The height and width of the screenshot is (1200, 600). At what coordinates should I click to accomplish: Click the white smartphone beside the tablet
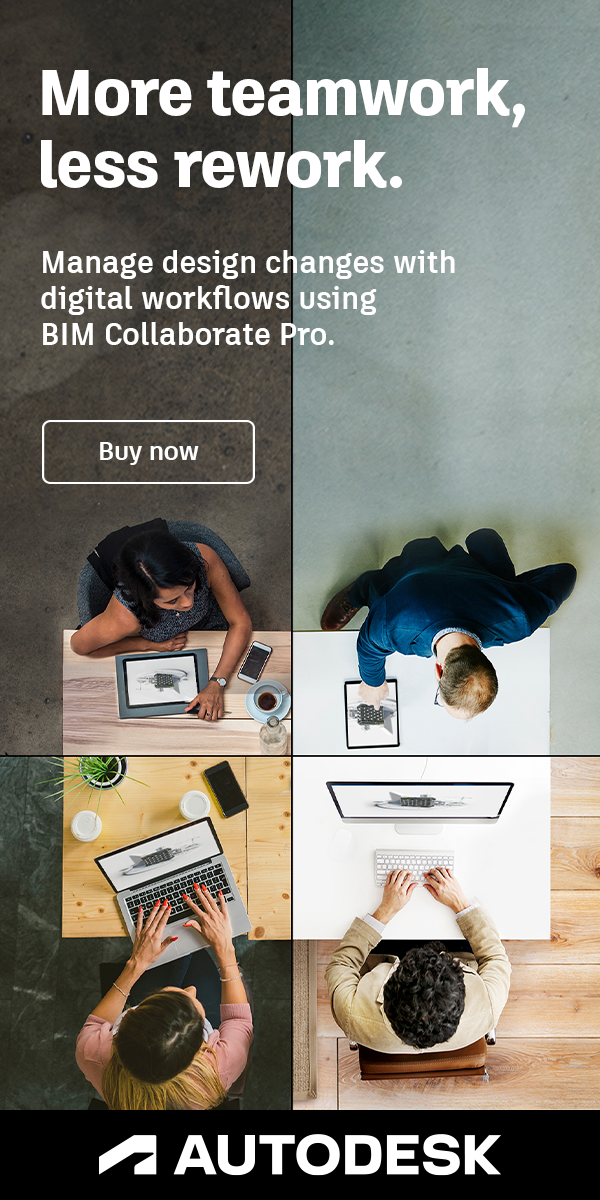(254, 662)
